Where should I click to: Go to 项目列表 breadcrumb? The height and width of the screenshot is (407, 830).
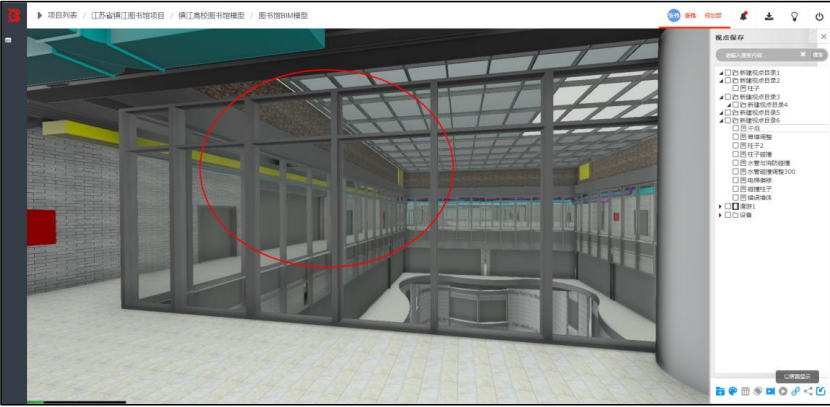(62, 16)
